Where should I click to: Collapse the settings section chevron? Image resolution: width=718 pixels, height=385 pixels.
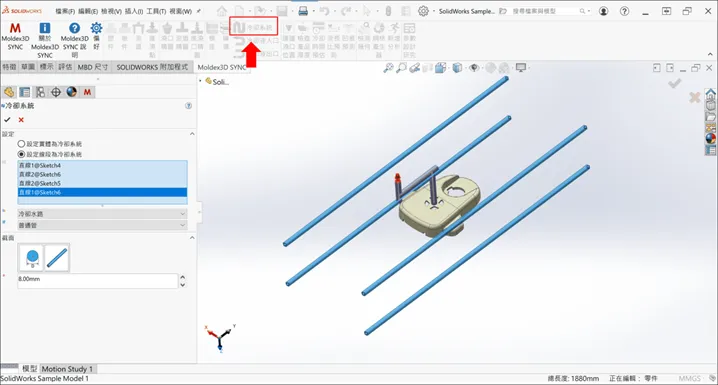pyautogui.click(x=192, y=134)
